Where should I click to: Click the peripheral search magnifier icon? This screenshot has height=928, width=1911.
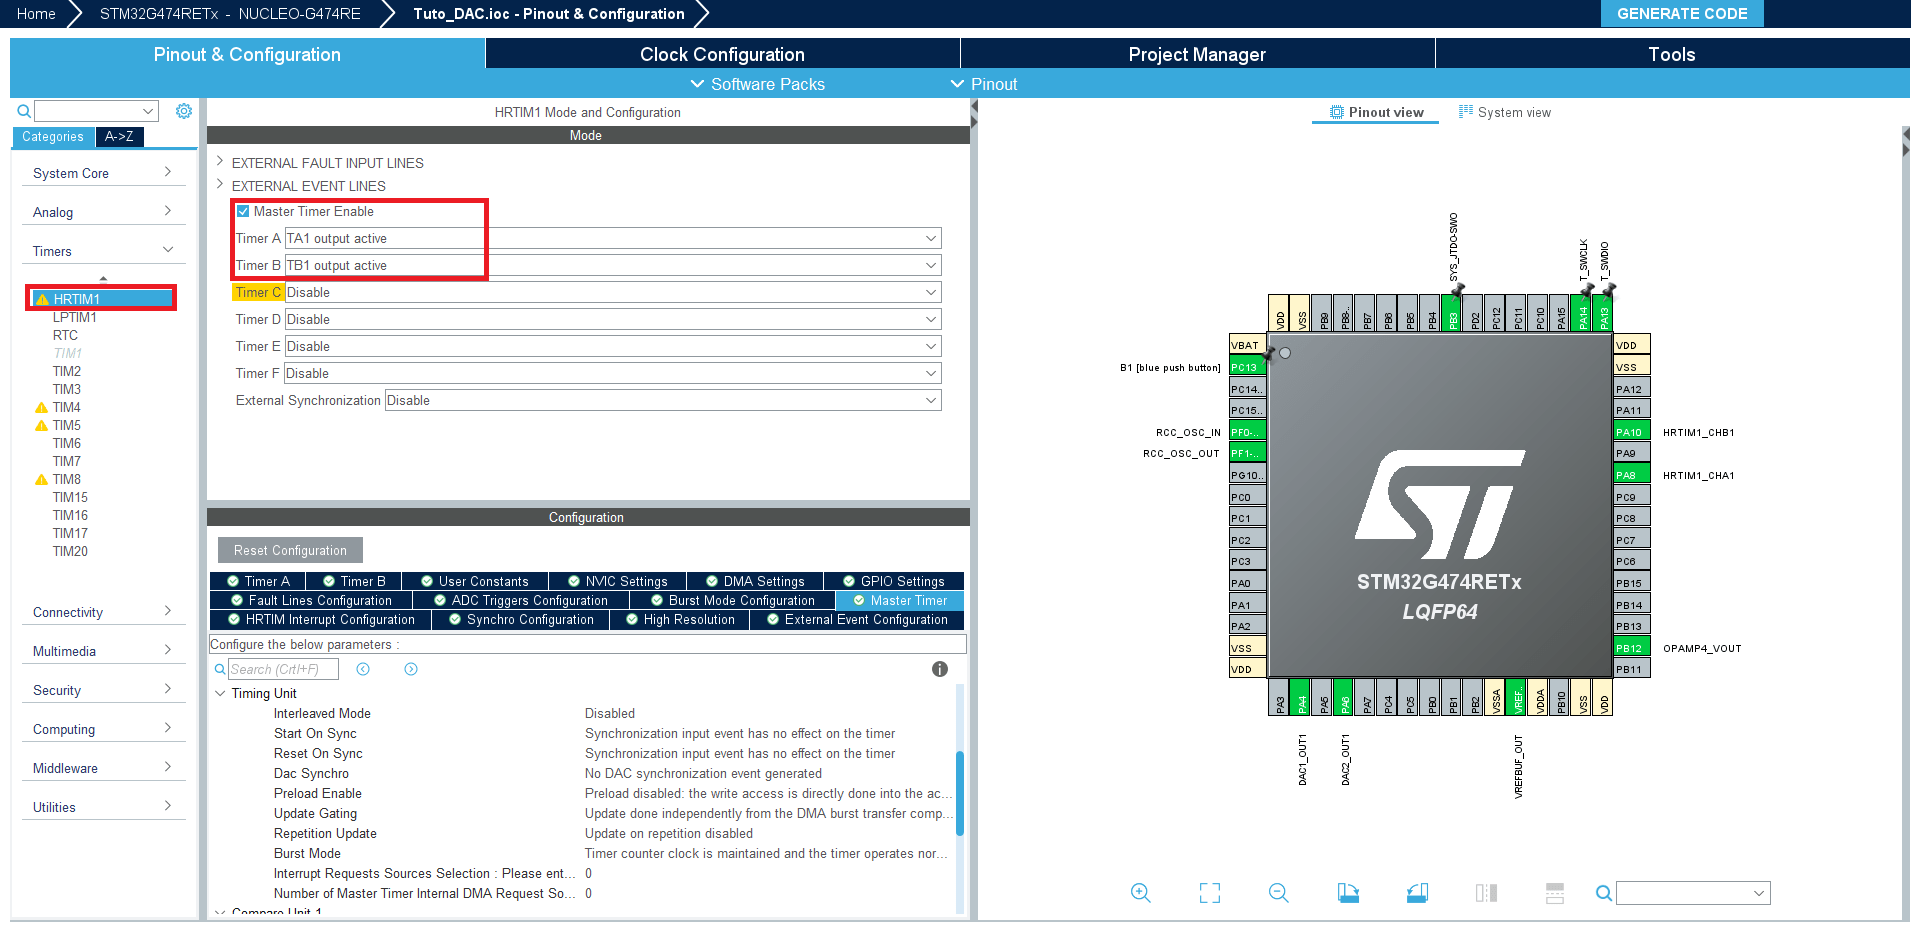pos(24,111)
